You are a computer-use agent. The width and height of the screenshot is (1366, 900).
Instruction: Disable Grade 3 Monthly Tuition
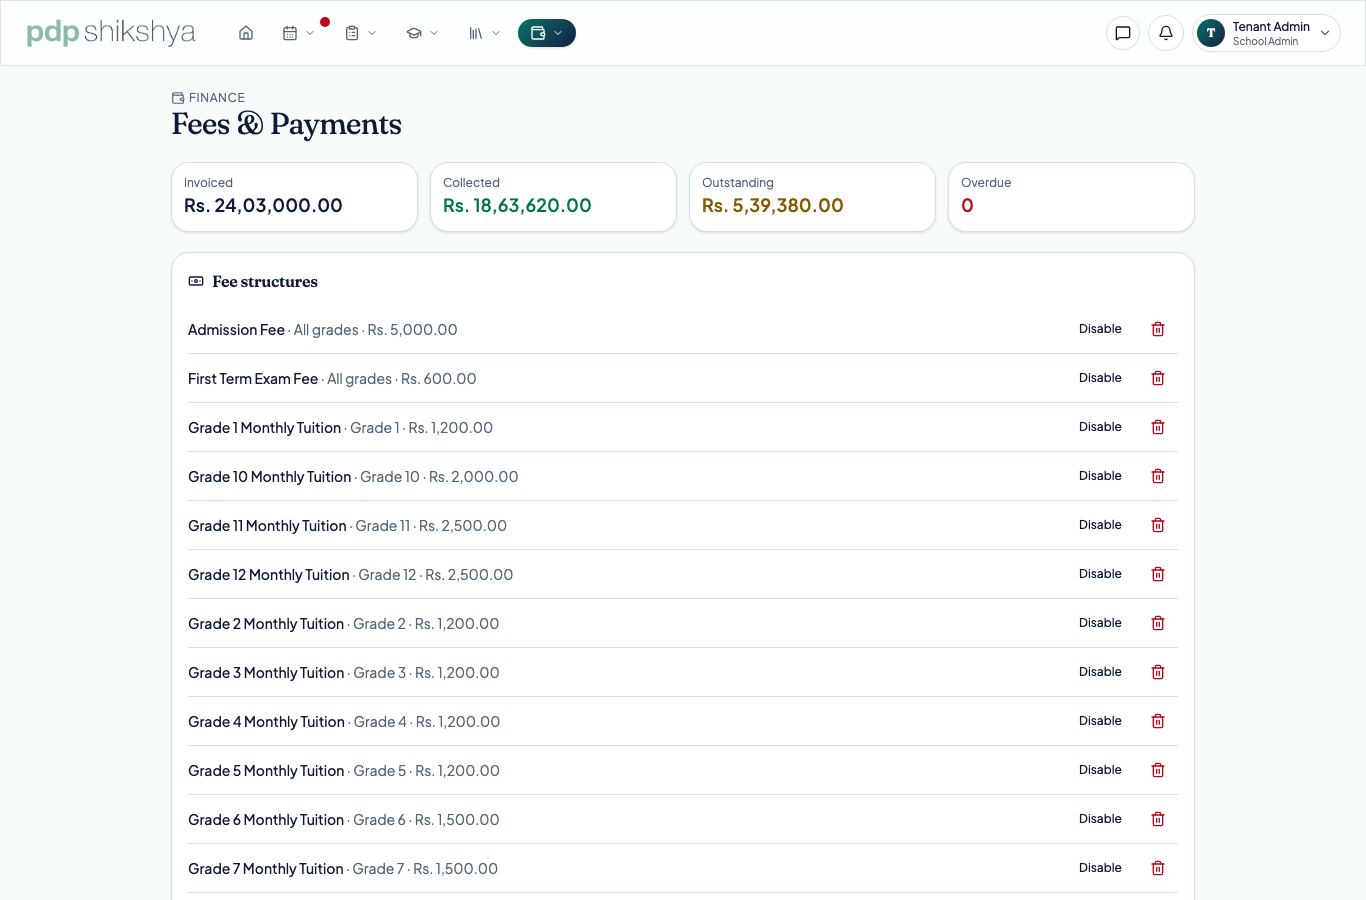1100,672
